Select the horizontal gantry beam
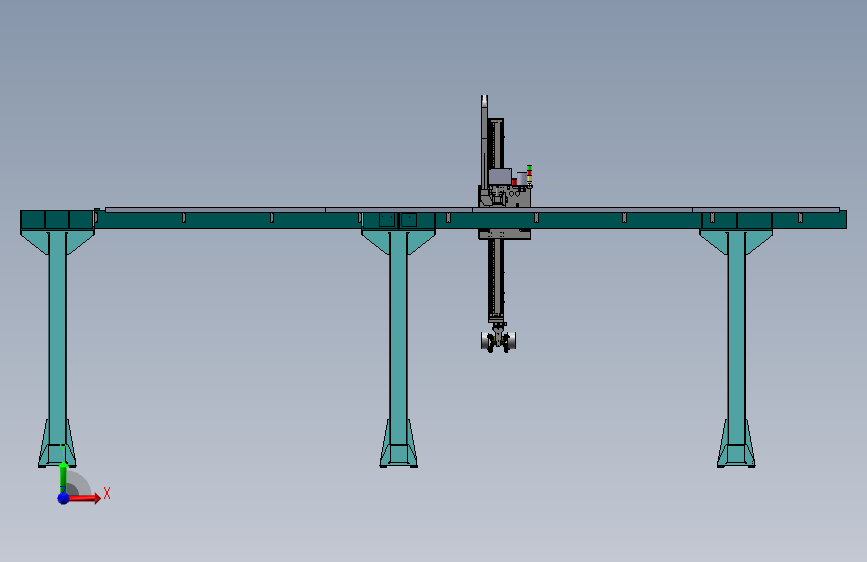867x562 pixels. coord(433,220)
